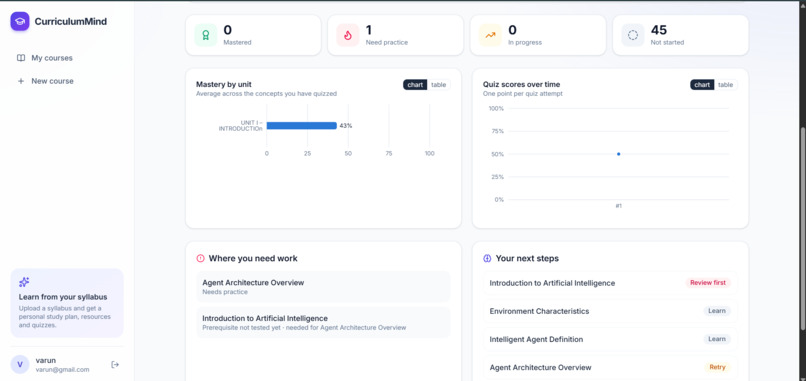Viewport: 806px width, 381px height.
Task: Open Intelligent Agent Definition next step
Action: (x=610, y=339)
